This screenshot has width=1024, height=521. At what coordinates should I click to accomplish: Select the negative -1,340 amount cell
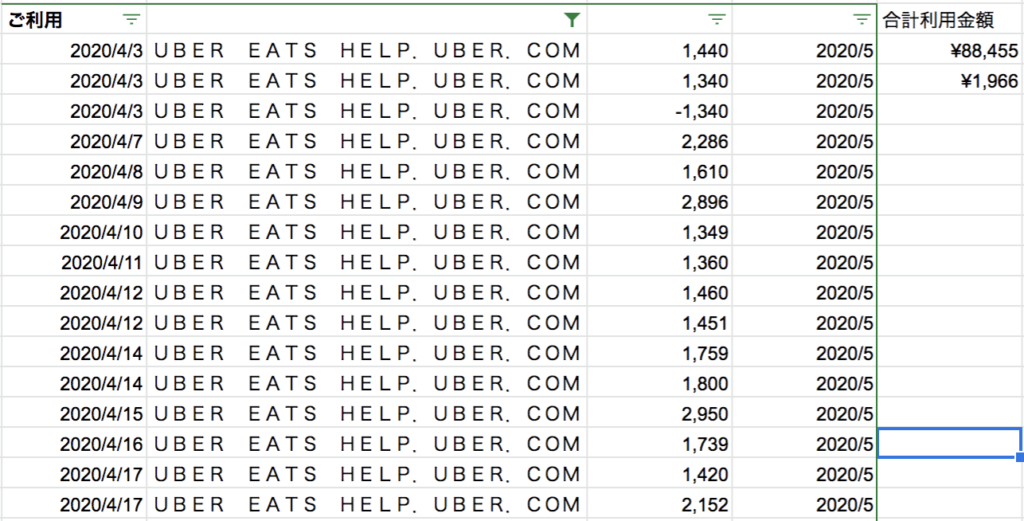pos(701,111)
